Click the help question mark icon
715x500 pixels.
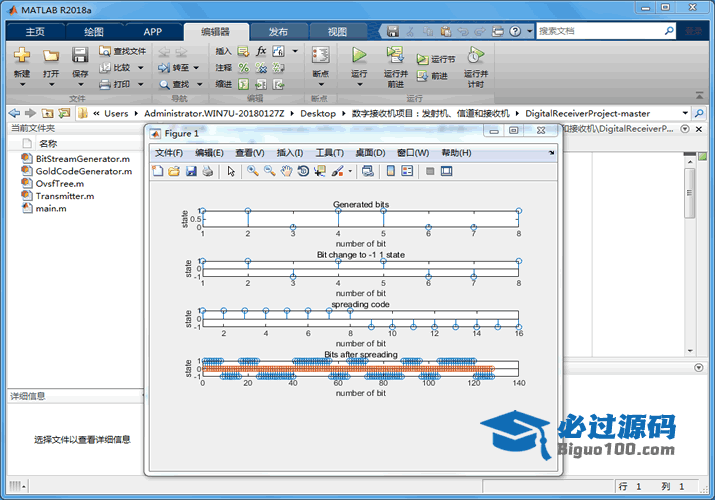[515, 31]
